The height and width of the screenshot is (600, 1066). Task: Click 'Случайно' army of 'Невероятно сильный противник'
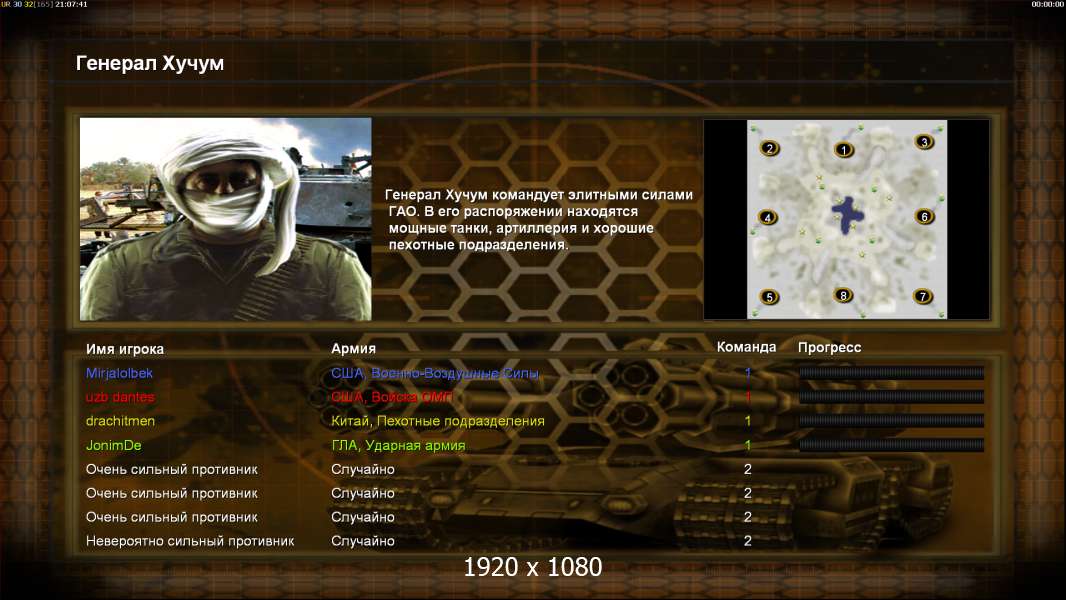363,542
